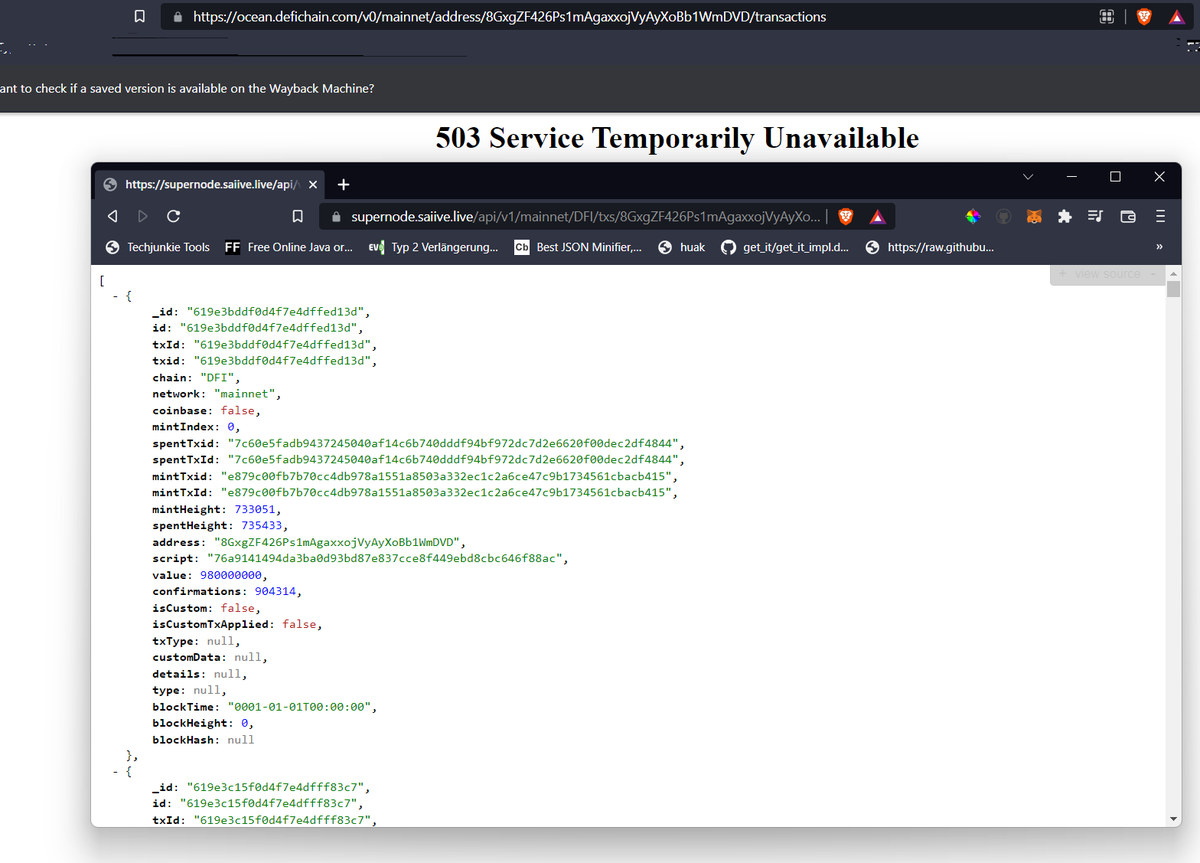Open the Techjunkie Tools bookmark
Screen dimensions: 1200x863
(x=158, y=247)
